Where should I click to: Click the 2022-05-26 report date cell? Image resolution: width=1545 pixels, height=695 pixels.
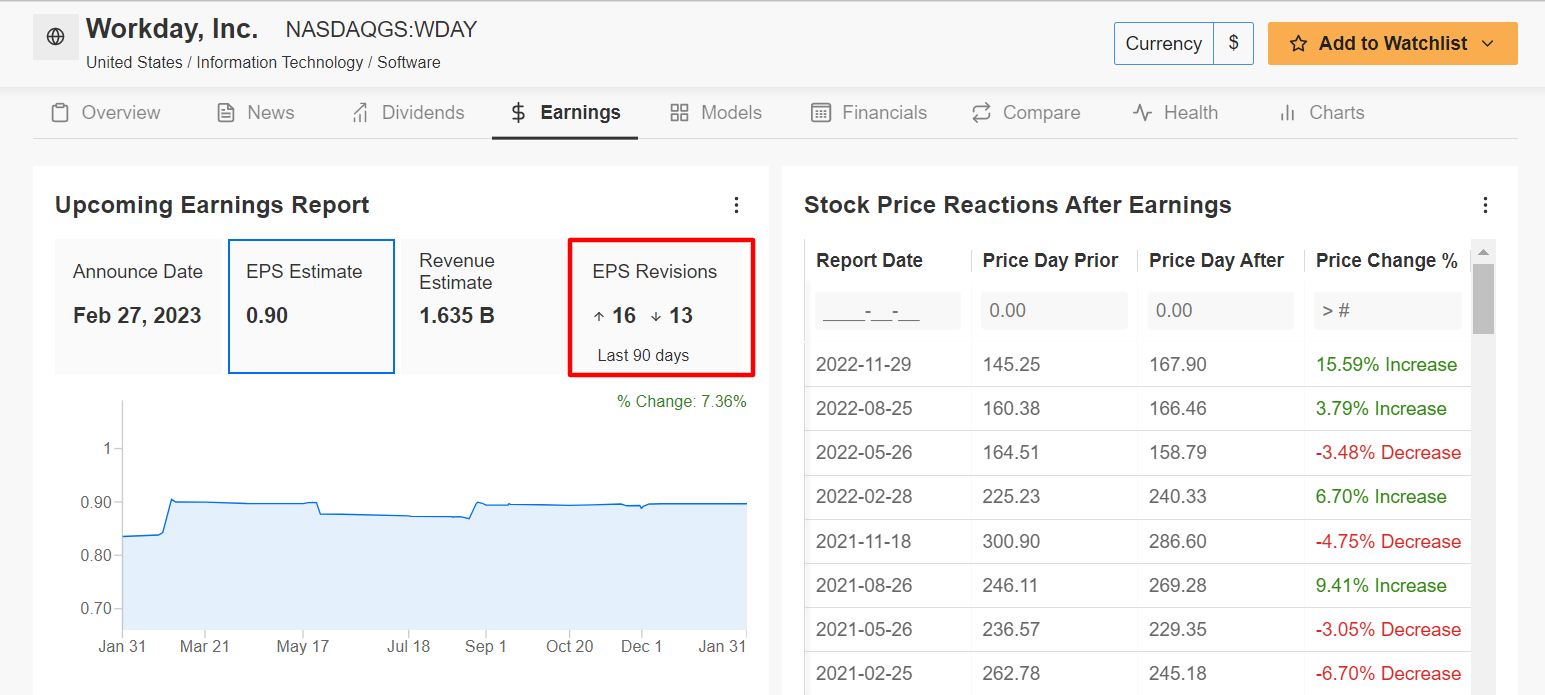(x=864, y=453)
